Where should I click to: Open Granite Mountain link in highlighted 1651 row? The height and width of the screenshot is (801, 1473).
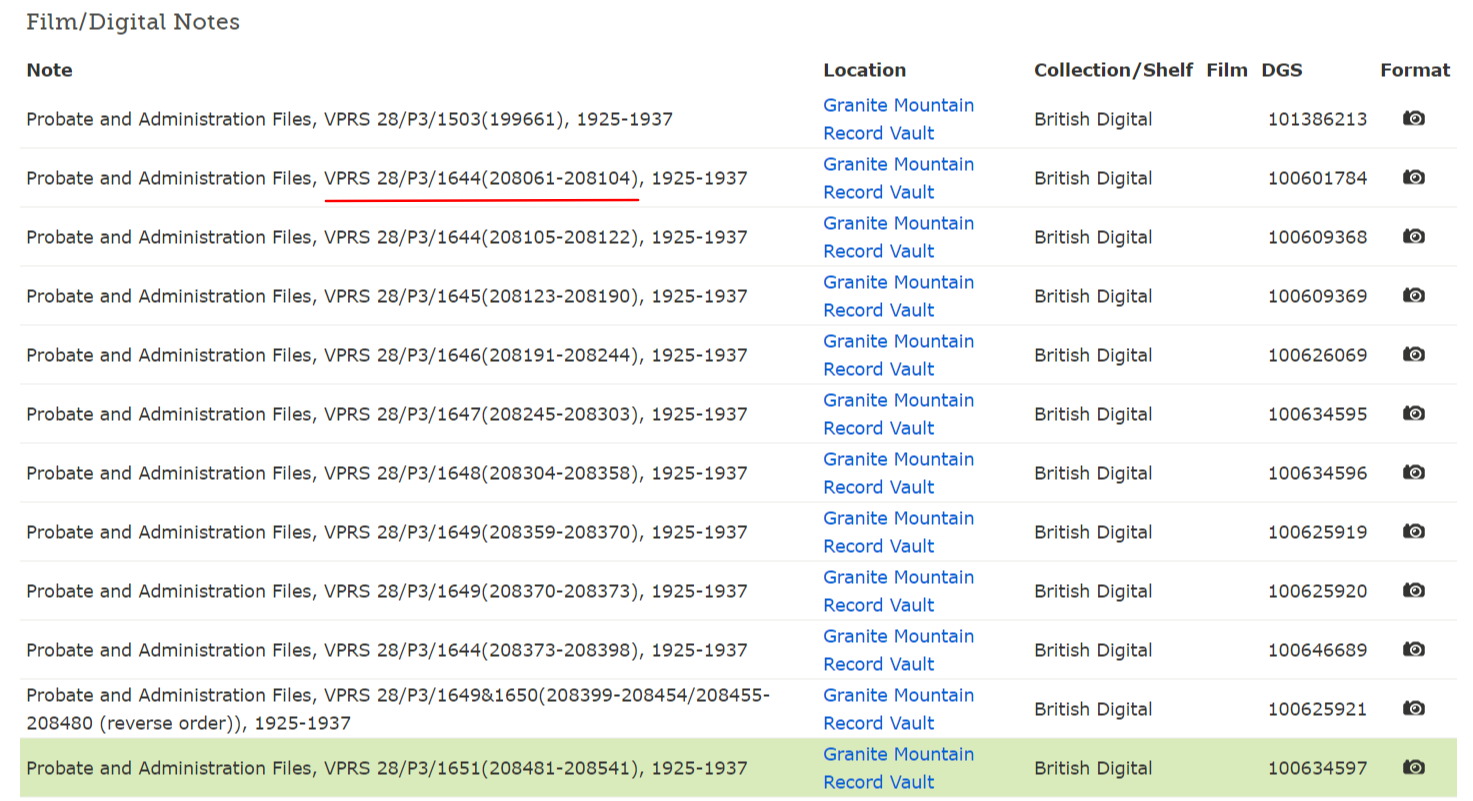pos(897,768)
